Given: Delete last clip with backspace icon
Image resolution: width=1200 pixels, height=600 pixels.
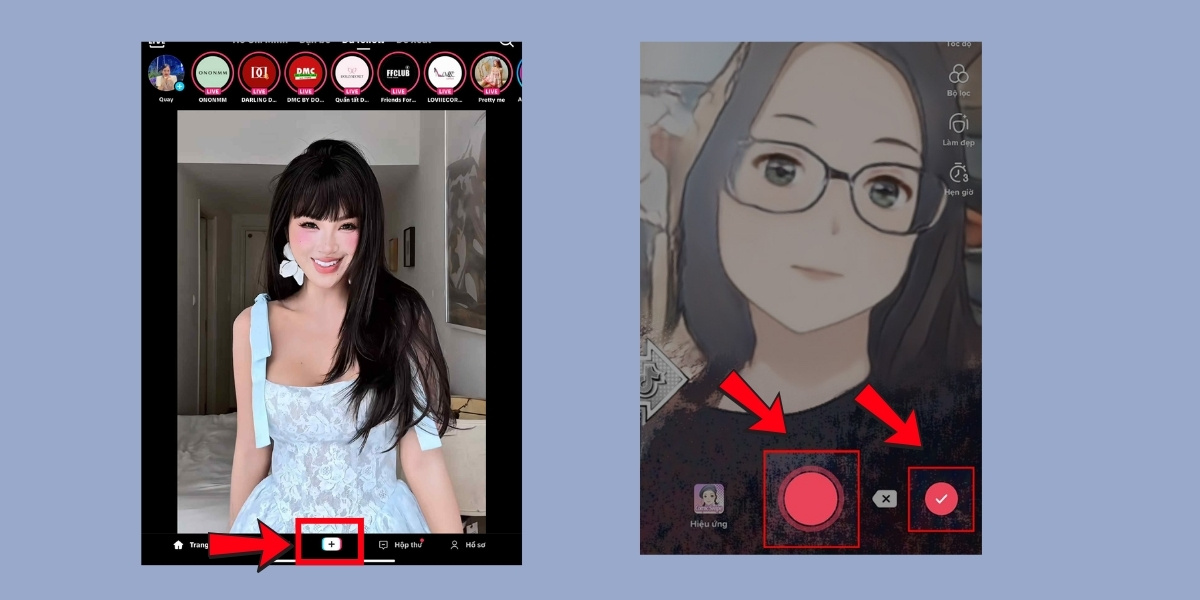Looking at the screenshot, I should (x=885, y=499).
